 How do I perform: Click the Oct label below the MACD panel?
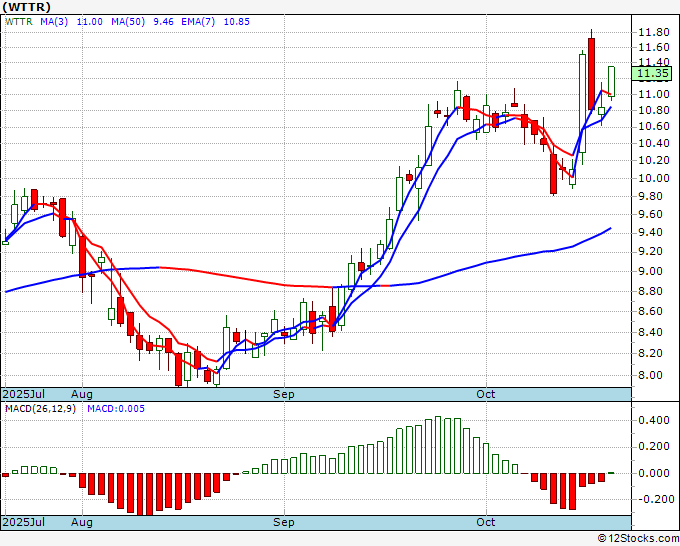(x=486, y=522)
